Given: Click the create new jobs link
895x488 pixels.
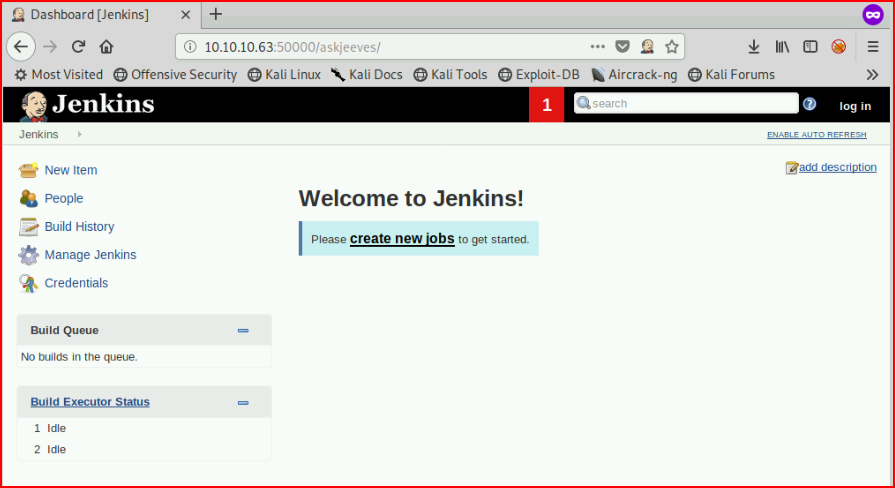Looking at the screenshot, I should 402,239.
